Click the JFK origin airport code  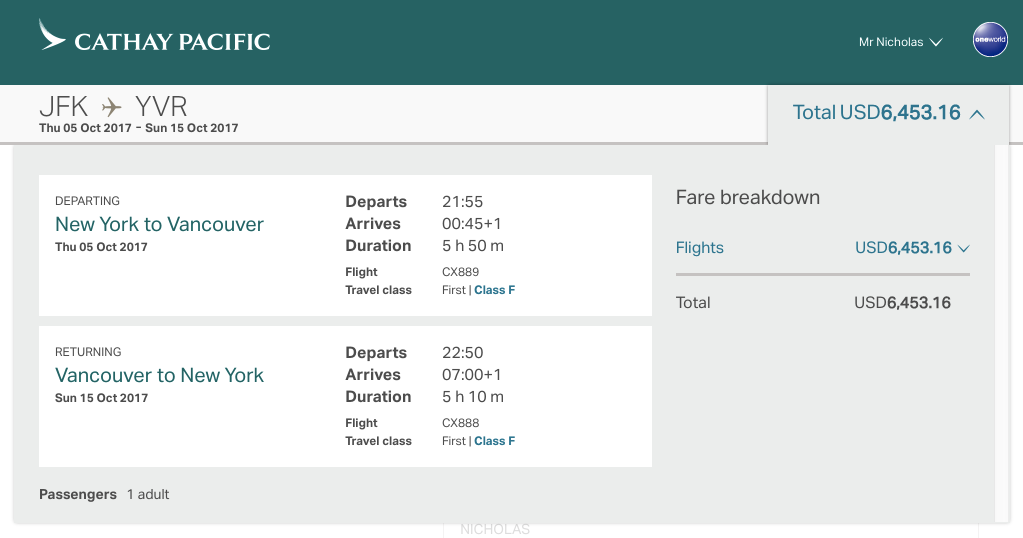63,106
